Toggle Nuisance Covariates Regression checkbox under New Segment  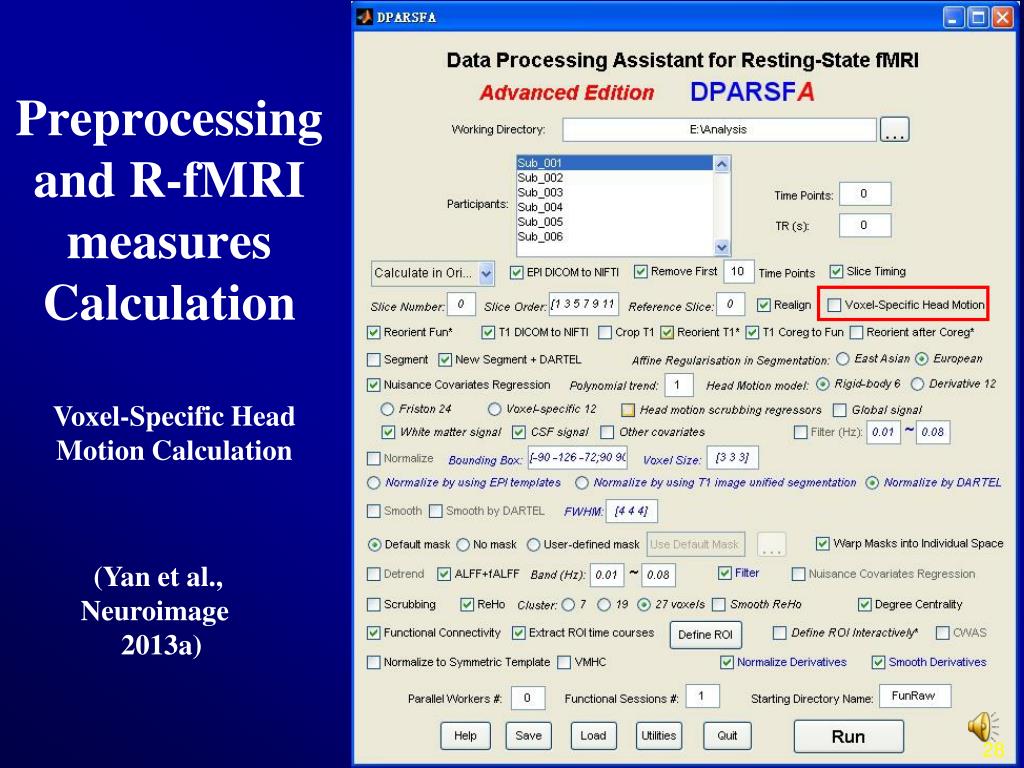pos(374,385)
